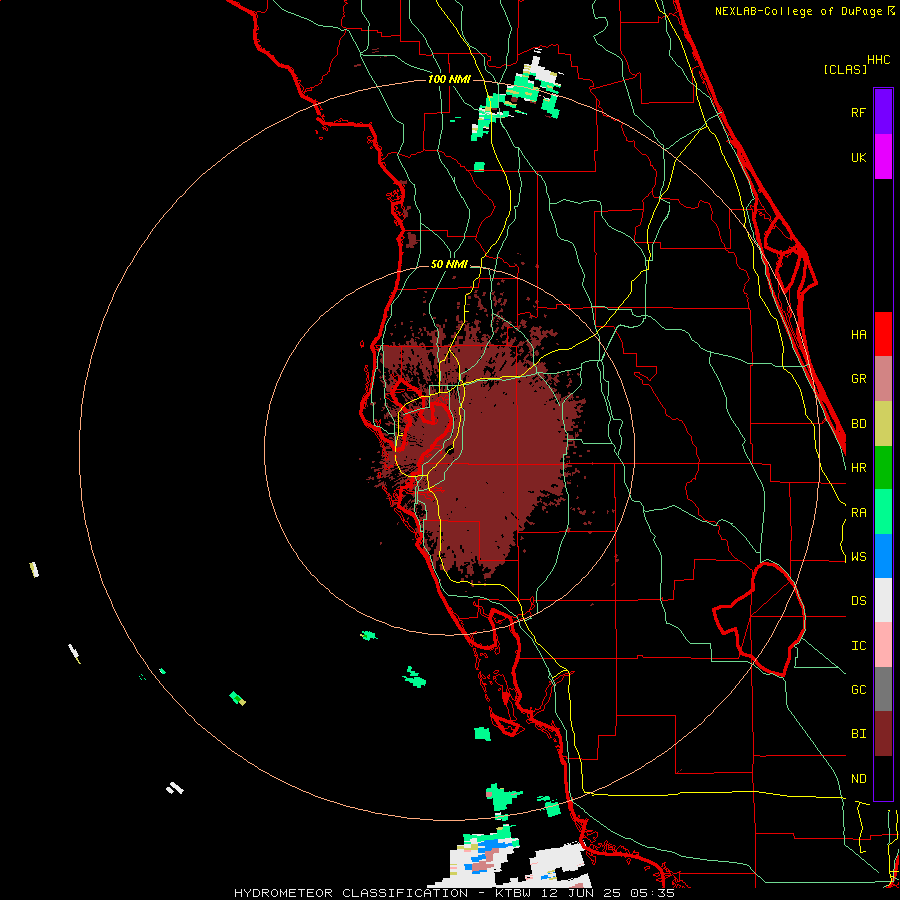Screen dimensions: 900x900
Task: Click the HA legend label
Action: pyautogui.click(x=858, y=335)
